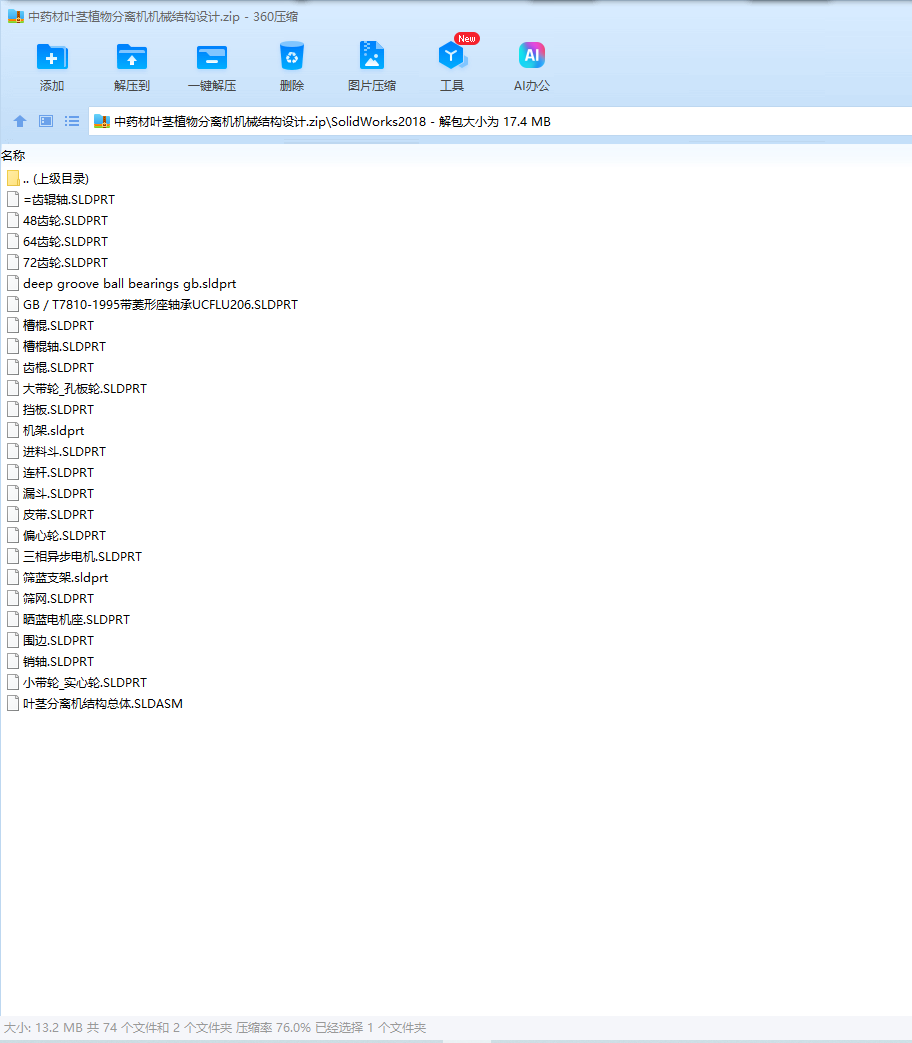The width and height of the screenshot is (912, 1043).
Task: Select the GB / T7810-1995 UCFLU206 bearing file
Action: click(x=160, y=304)
